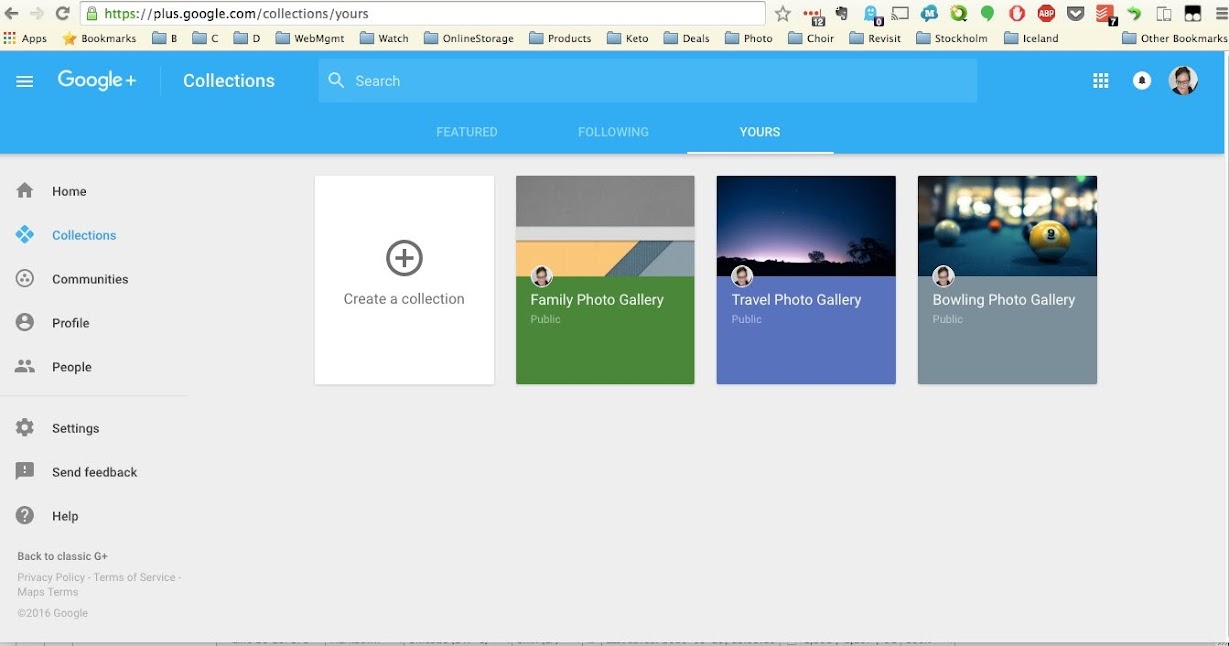Expand the Keto bookmarks folder
The image size is (1229, 646).
627,38
